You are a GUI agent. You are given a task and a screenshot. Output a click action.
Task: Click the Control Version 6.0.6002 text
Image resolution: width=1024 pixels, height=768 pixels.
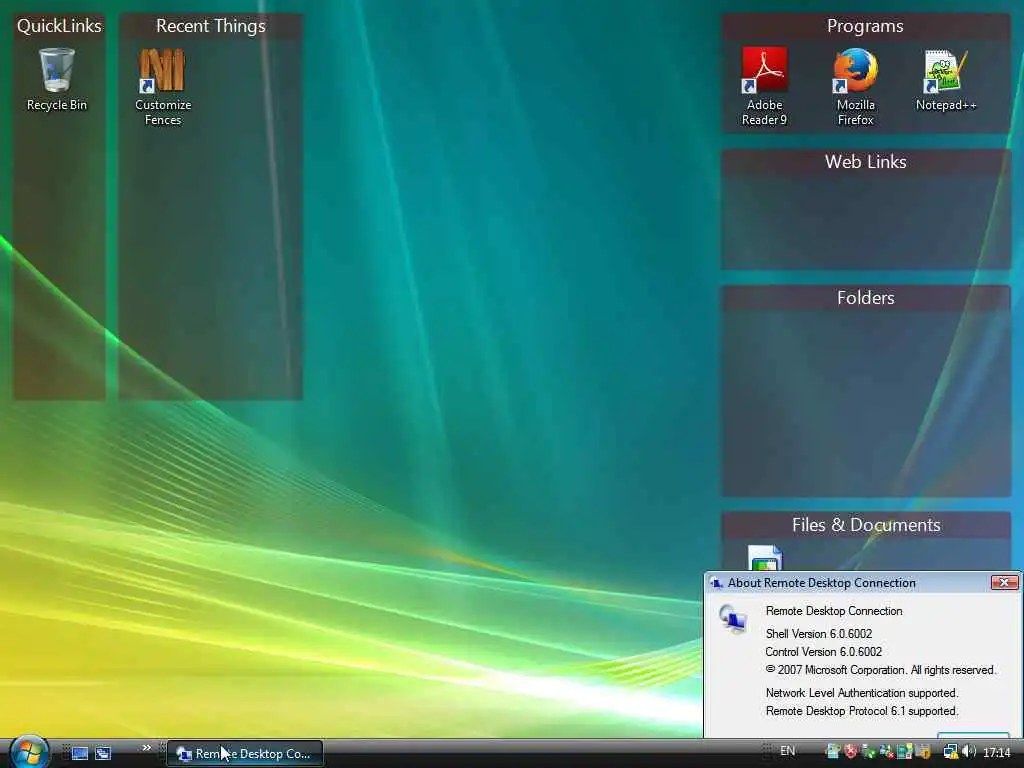824,652
